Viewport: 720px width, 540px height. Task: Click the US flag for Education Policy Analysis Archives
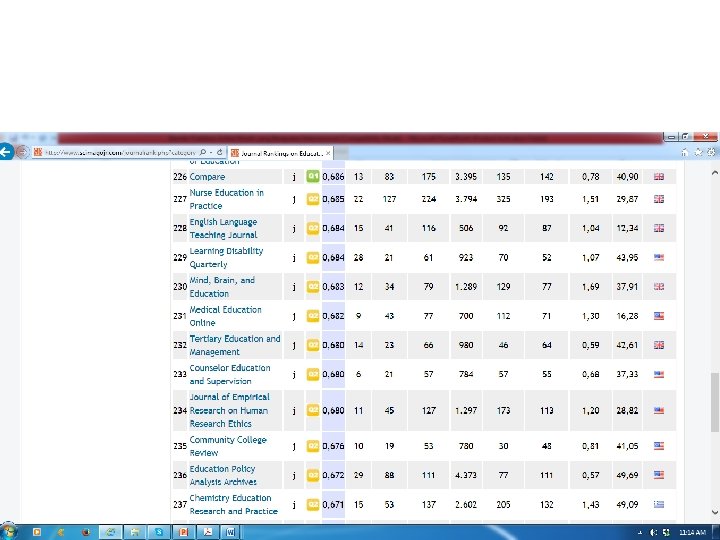pyautogui.click(x=659, y=475)
